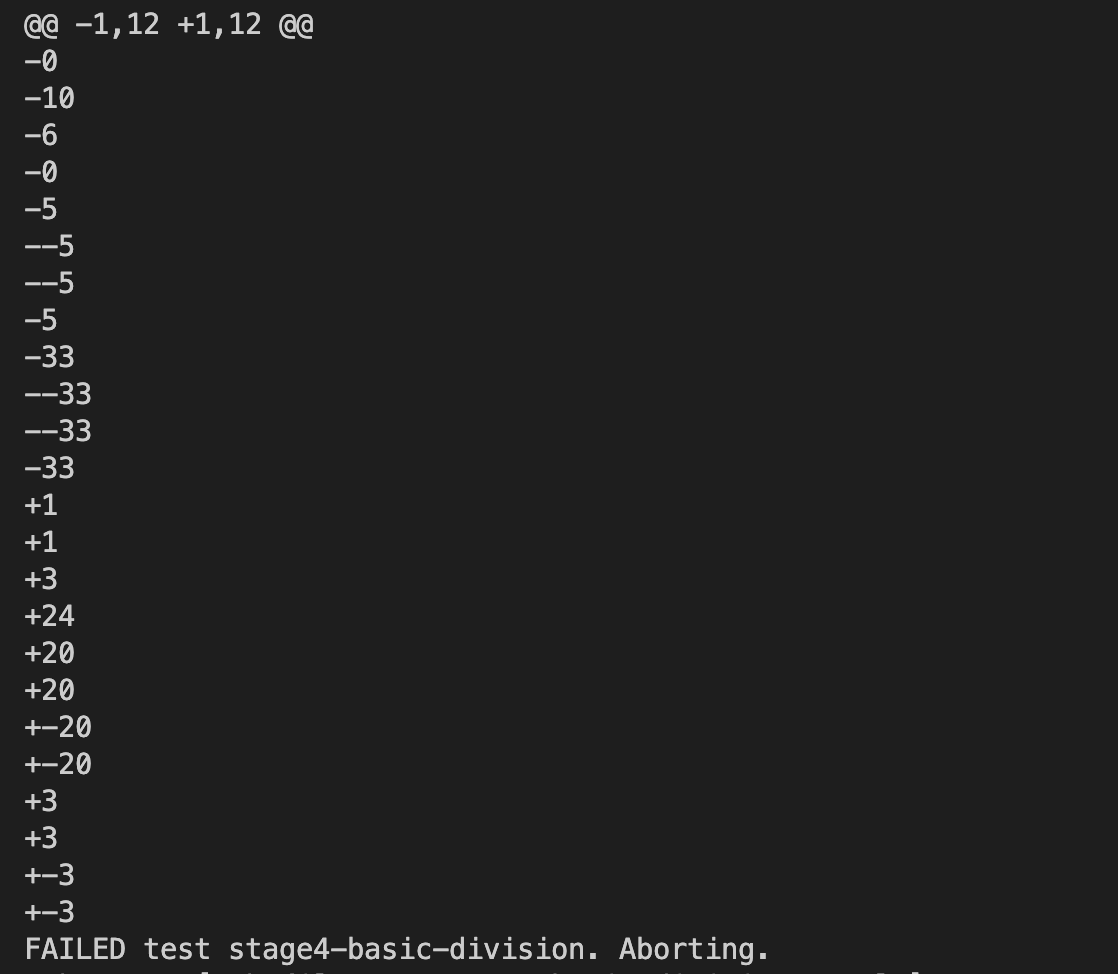The width and height of the screenshot is (1118, 974).
Task: Click the first --33 diff line
Action: (58, 394)
